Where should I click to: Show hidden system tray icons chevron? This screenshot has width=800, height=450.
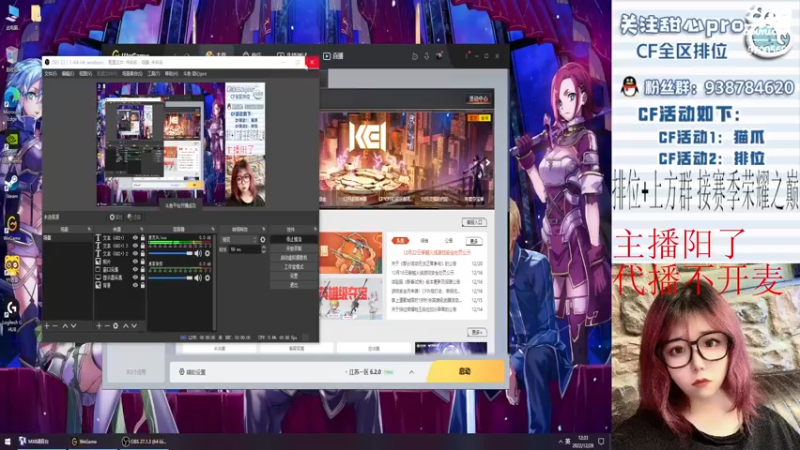[x=560, y=442]
